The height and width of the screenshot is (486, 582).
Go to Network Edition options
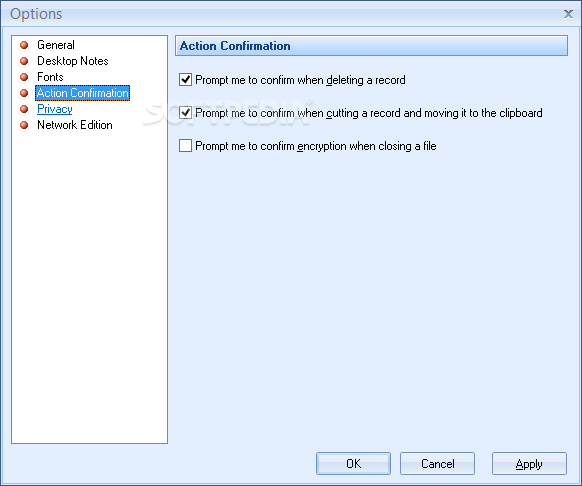(75, 125)
